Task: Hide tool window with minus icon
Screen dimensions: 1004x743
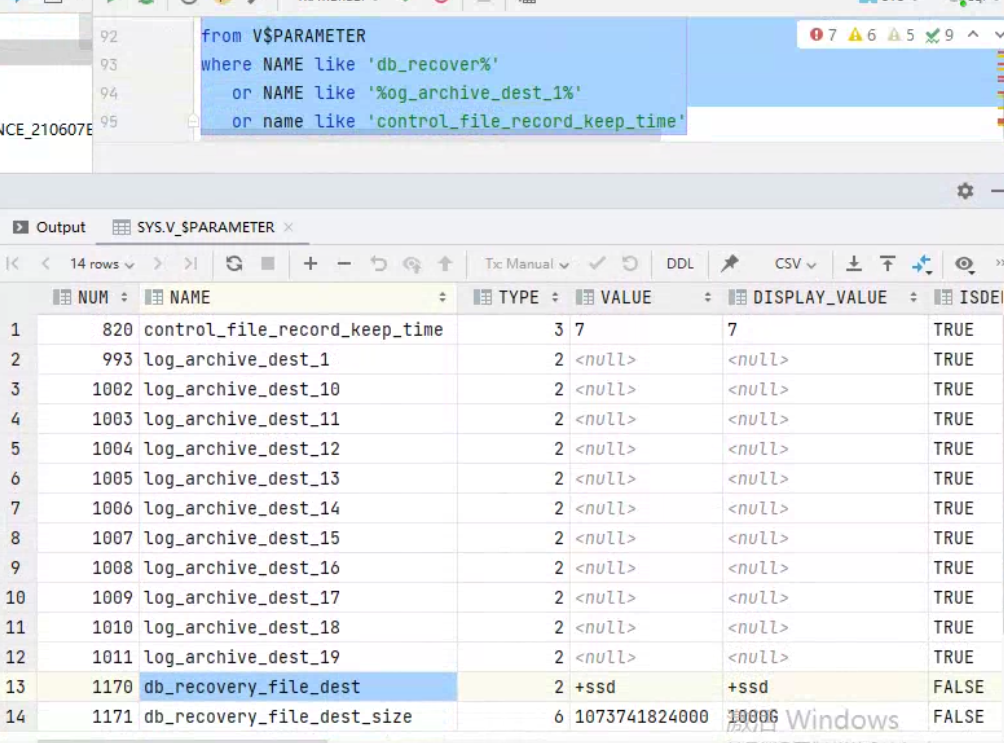Action: (998, 191)
